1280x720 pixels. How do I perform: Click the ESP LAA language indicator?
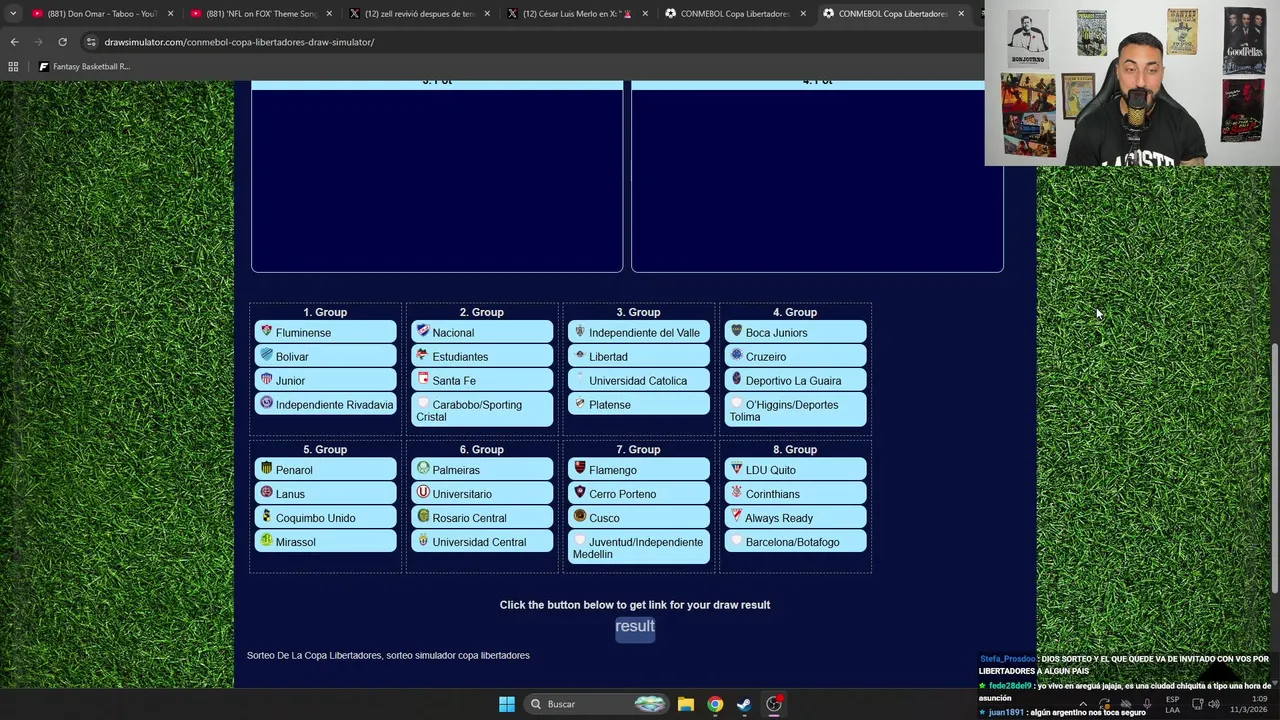[x=1172, y=704]
